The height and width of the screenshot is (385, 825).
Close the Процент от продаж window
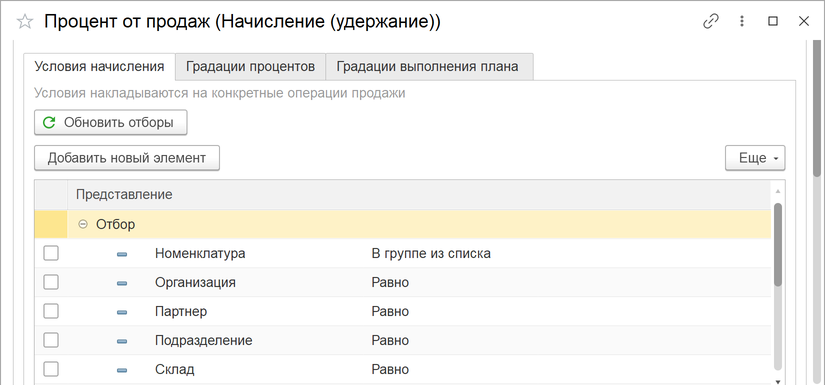tap(803, 21)
